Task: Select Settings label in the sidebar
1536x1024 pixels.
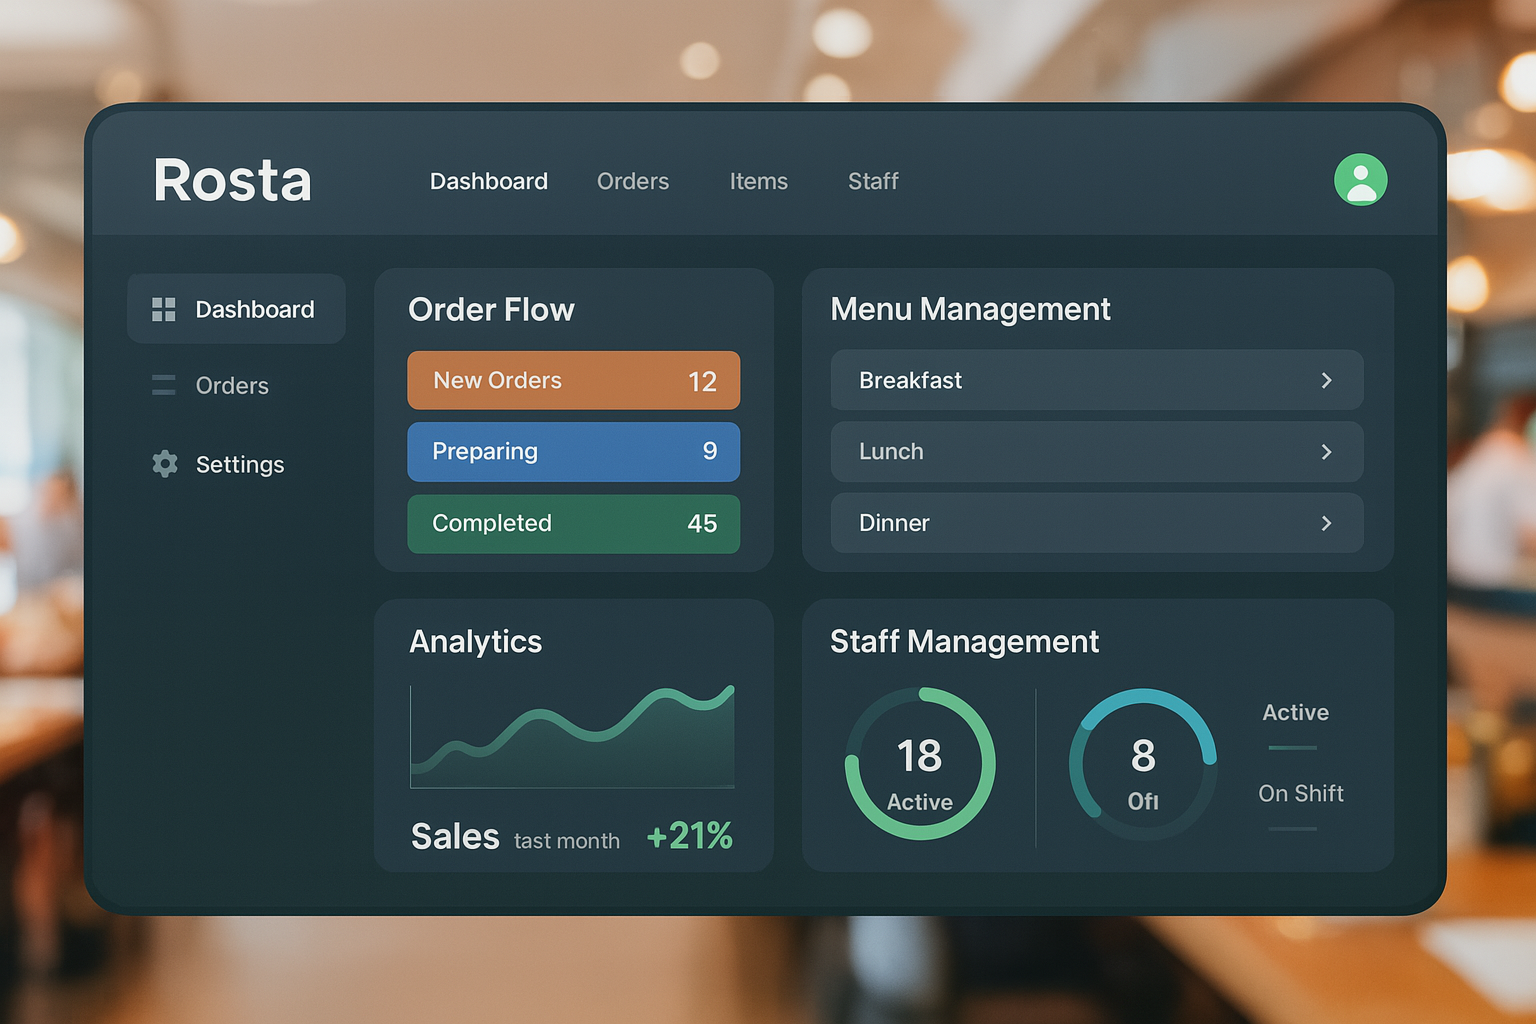Action: (x=240, y=465)
